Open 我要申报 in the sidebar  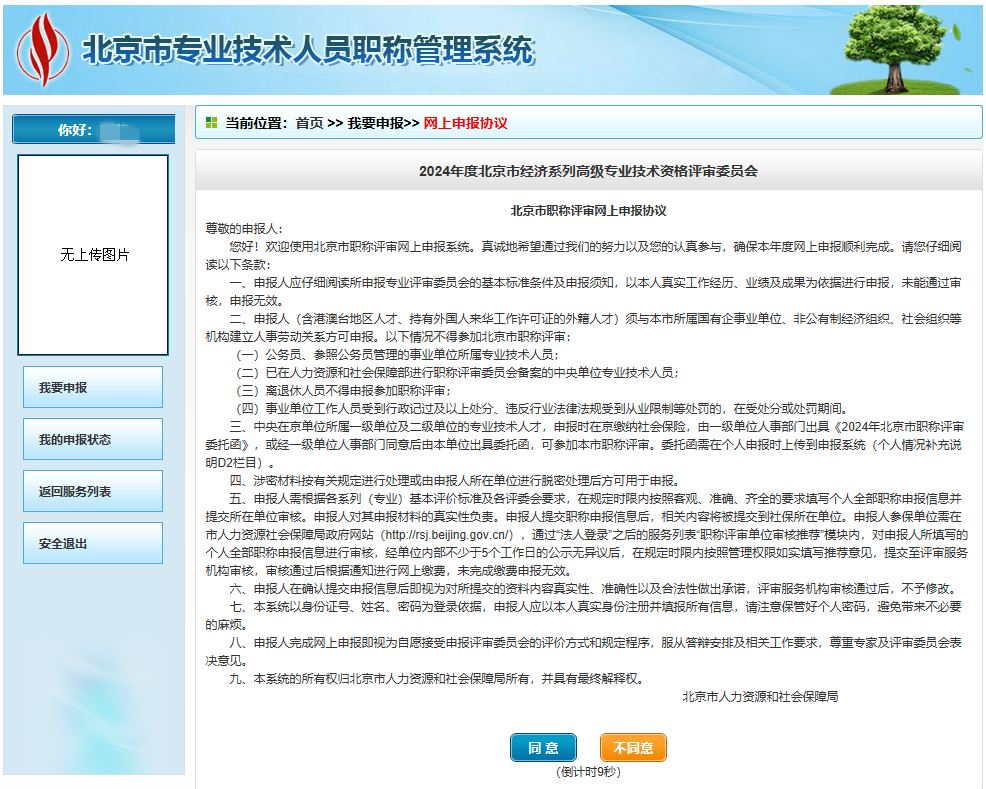click(x=92, y=387)
